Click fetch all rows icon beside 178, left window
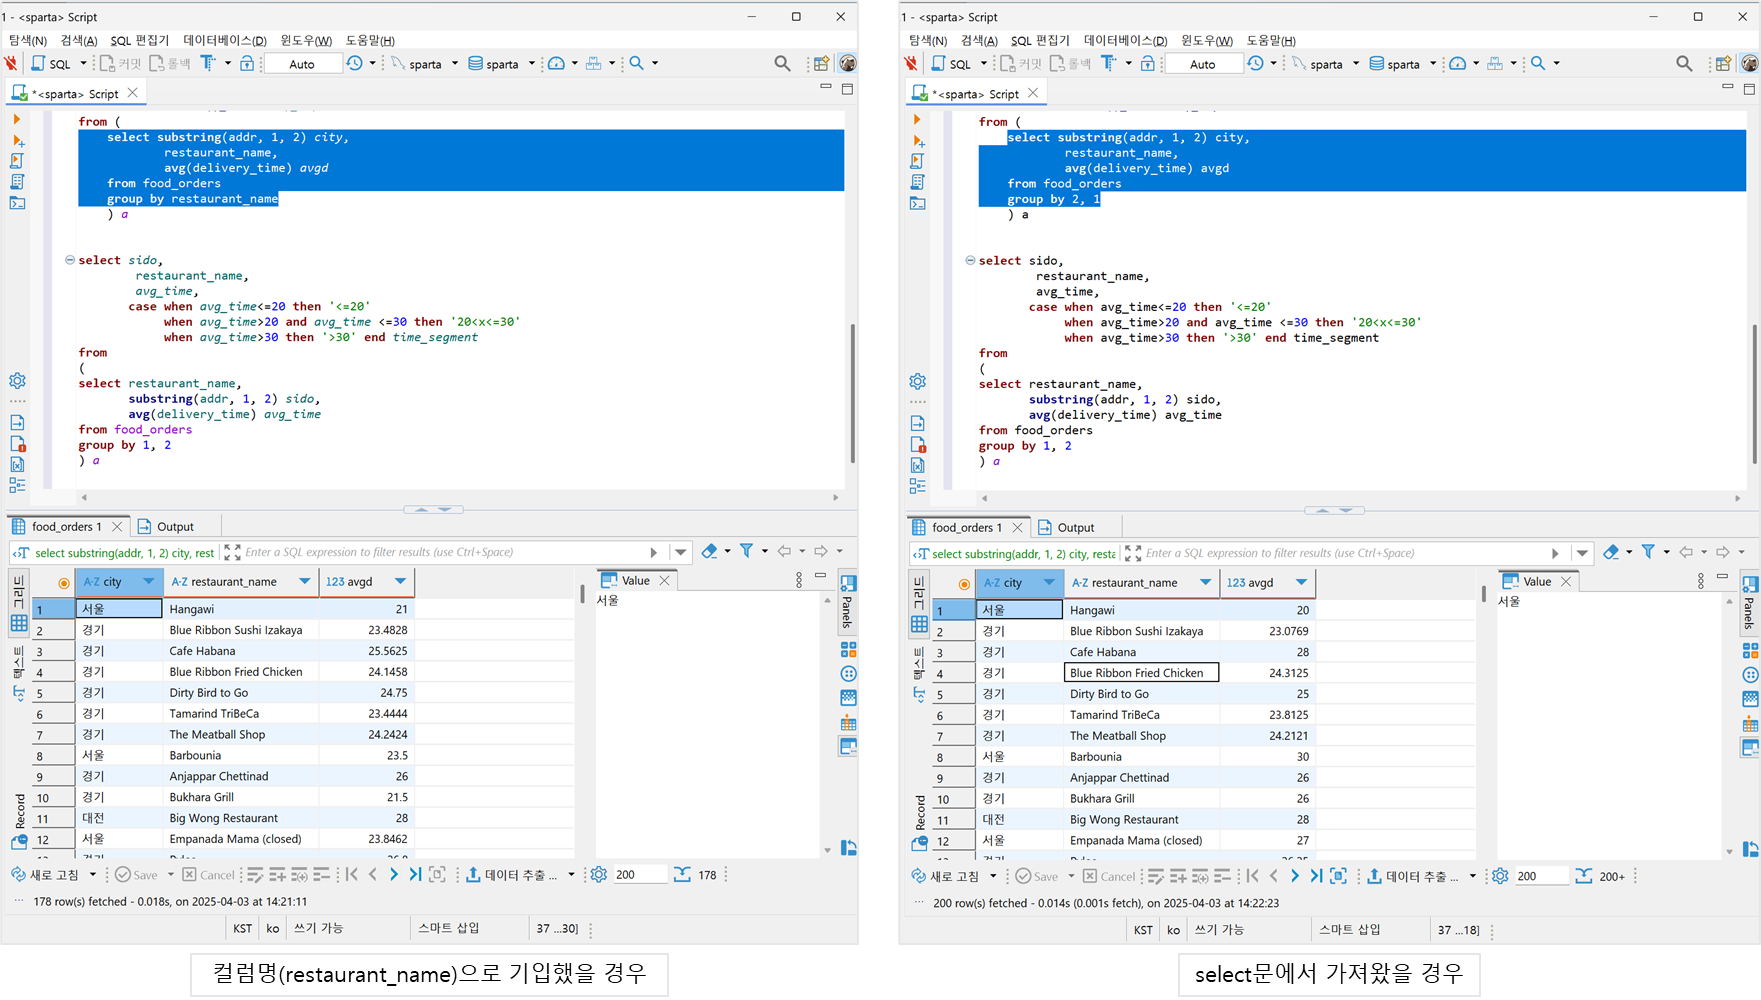The height and width of the screenshot is (1000, 1761). coord(682,875)
